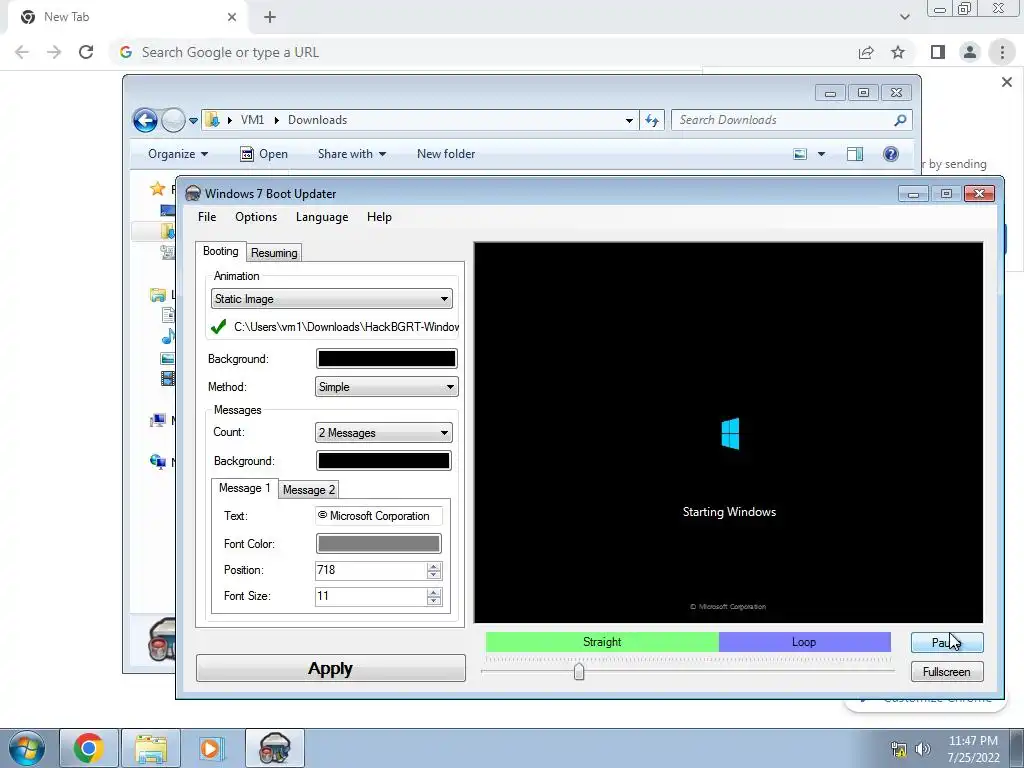This screenshot has width=1024, height=768.
Task: Click the Favorites star in Explorer sidebar
Action: coord(157,189)
